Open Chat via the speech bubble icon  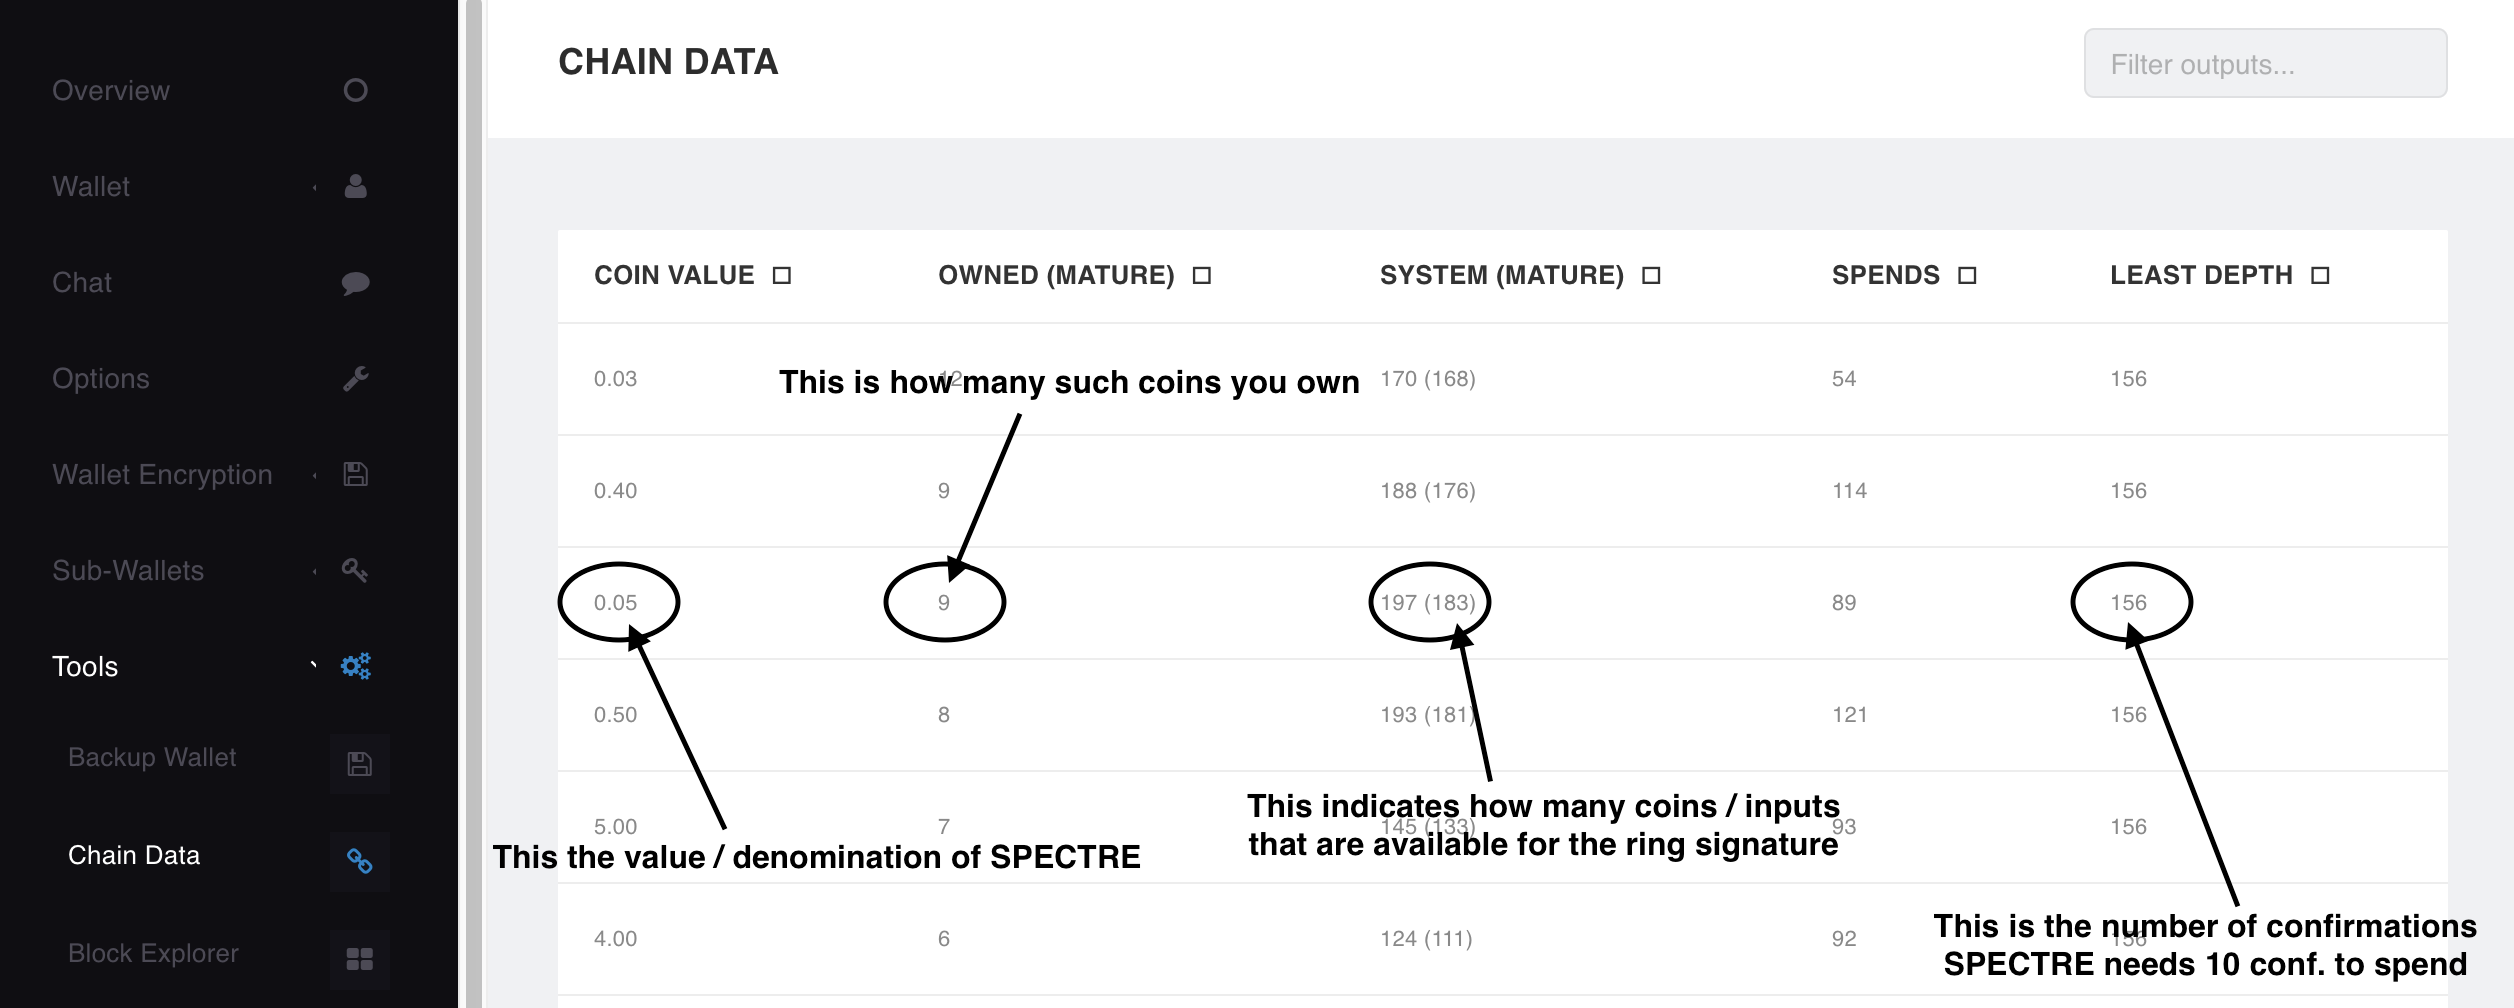[x=356, y=283]
